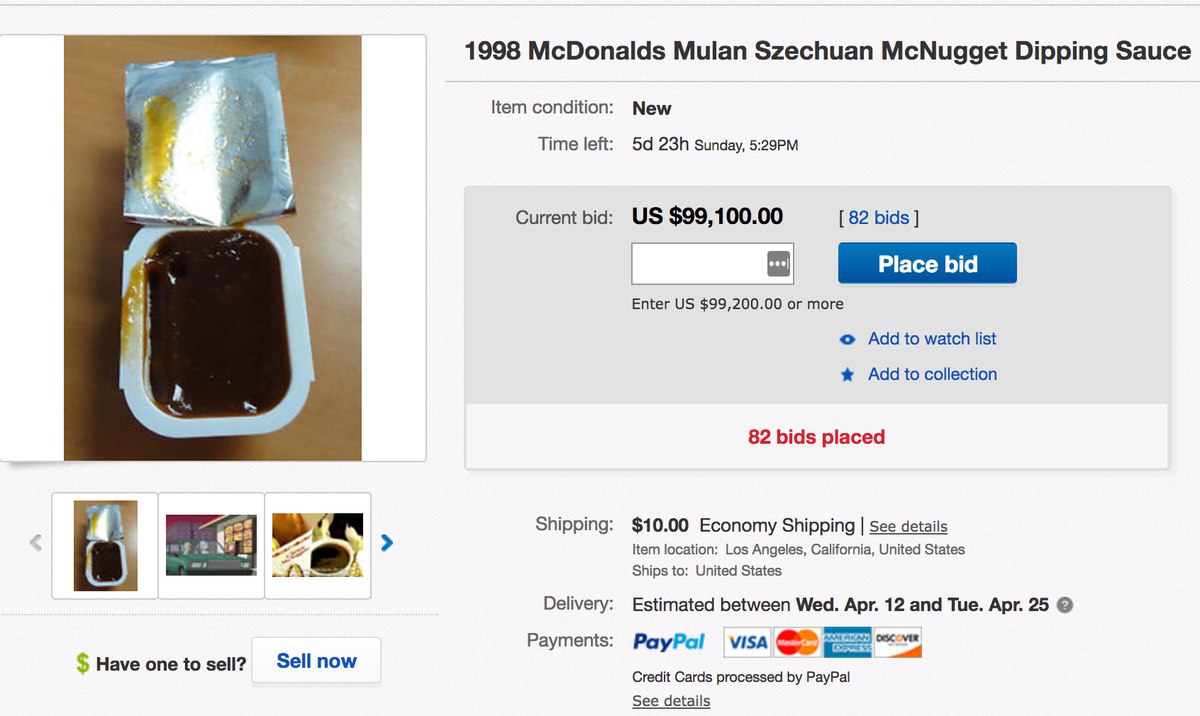Click the Visa card icon

tap(746, 642)
